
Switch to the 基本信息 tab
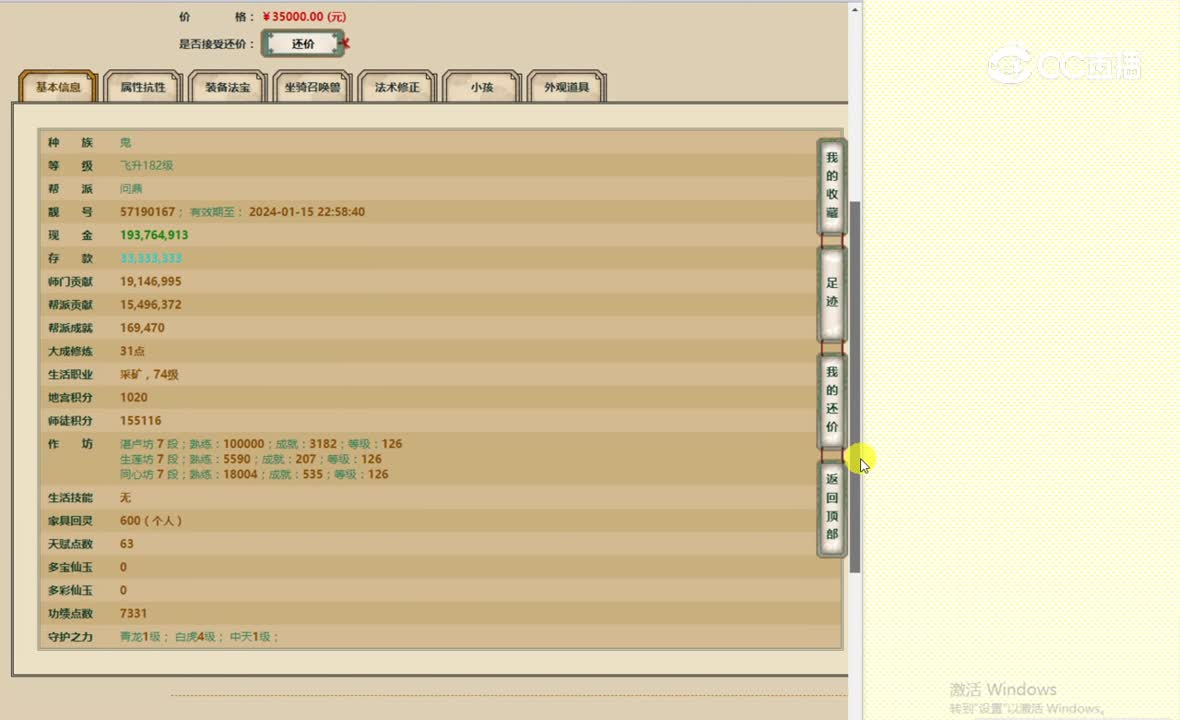[x=58, y=87]
